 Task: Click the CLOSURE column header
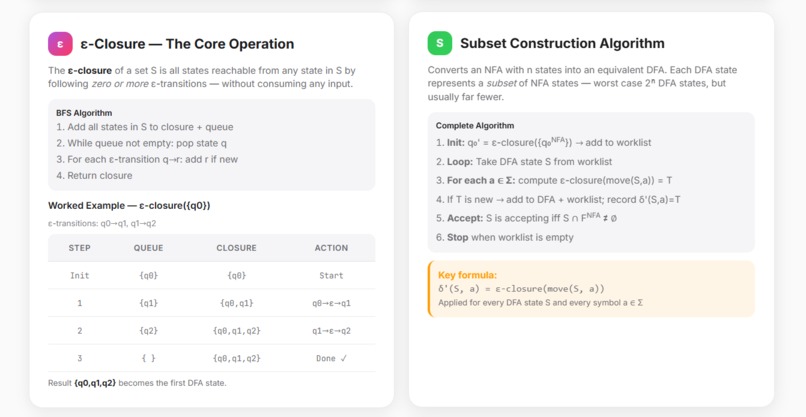236,248
